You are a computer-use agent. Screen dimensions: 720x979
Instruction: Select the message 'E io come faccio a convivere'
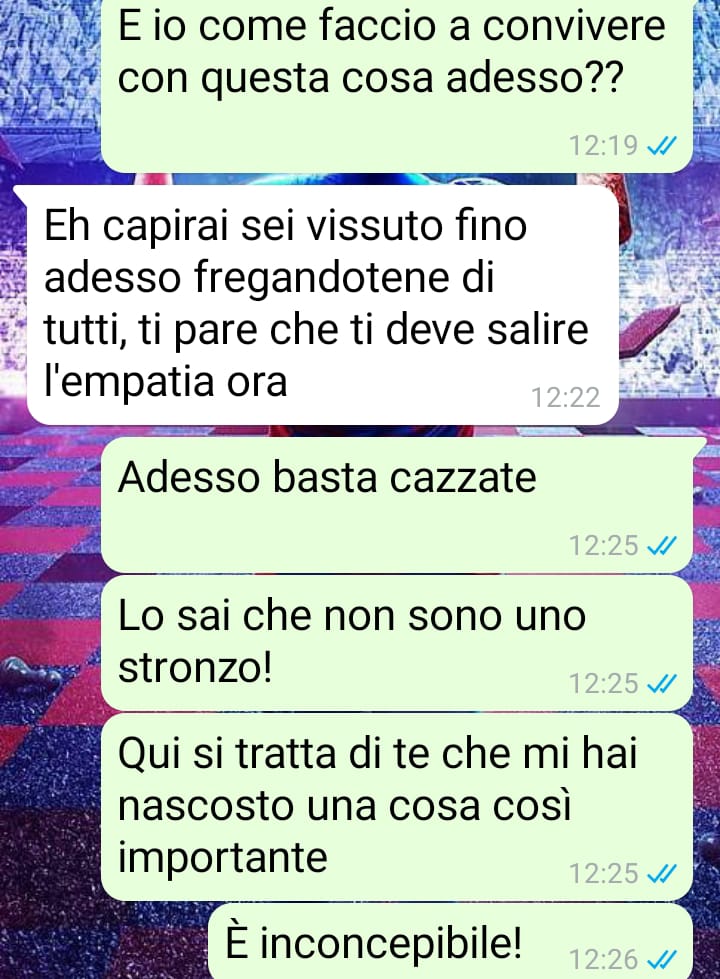point(397,84)
